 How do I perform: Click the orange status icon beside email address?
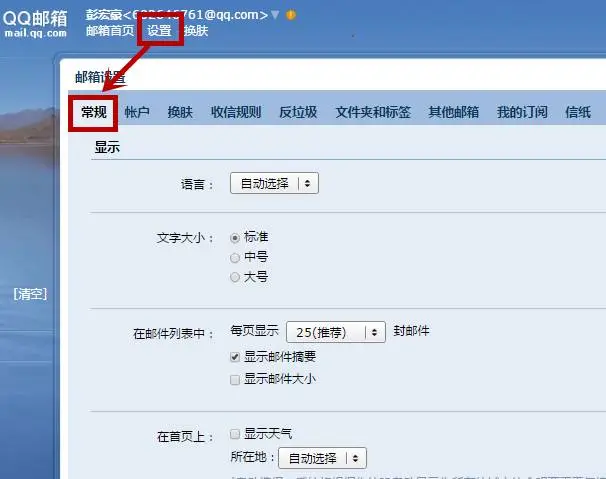click(291, 15)
